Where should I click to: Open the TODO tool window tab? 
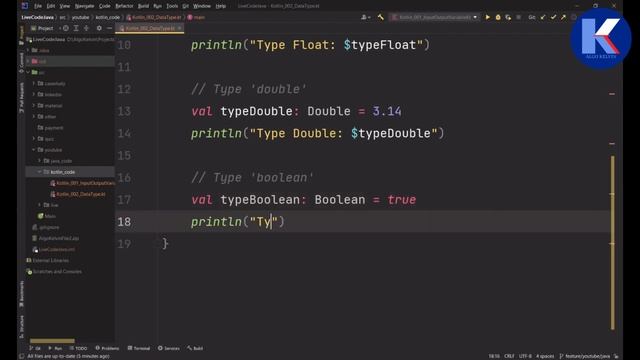tap(78, 348)
